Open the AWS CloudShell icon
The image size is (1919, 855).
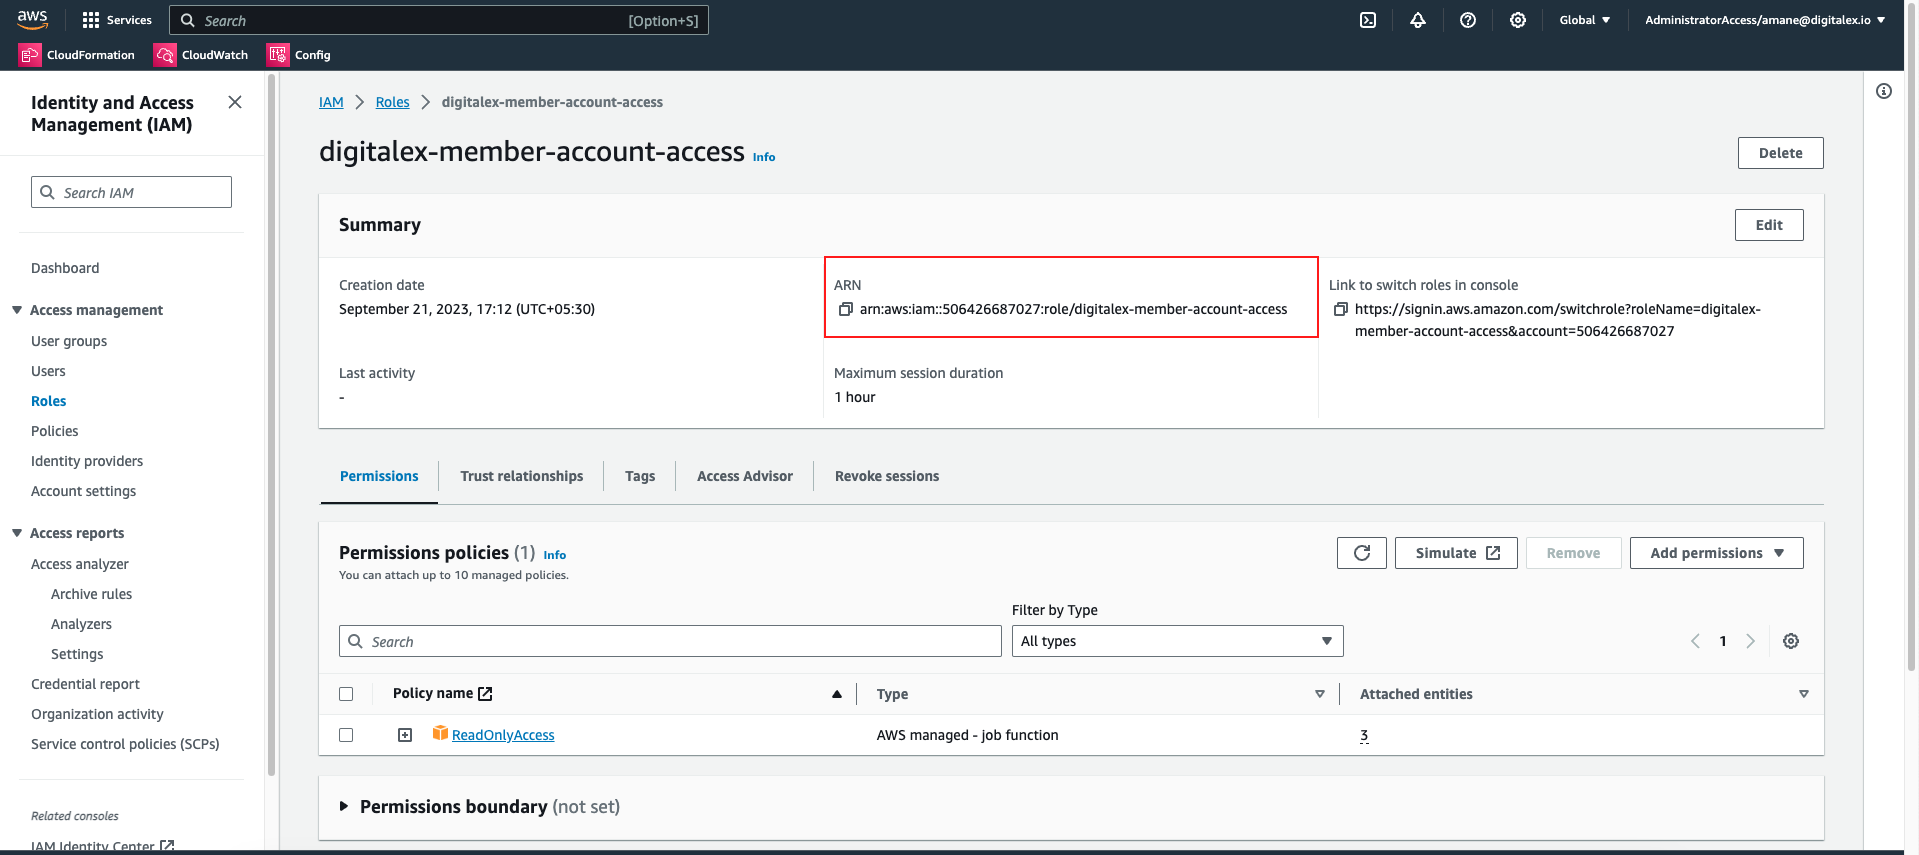pyautogui.click(x=1368, y=20)
